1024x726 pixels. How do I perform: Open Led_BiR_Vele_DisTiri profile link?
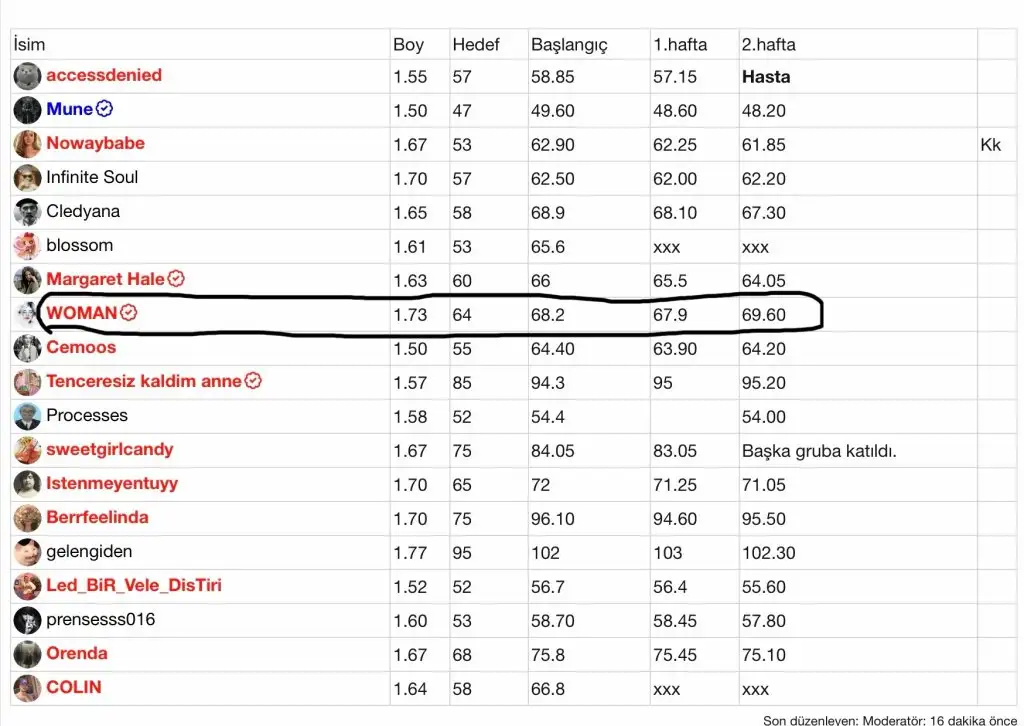(x=134, y=585)
